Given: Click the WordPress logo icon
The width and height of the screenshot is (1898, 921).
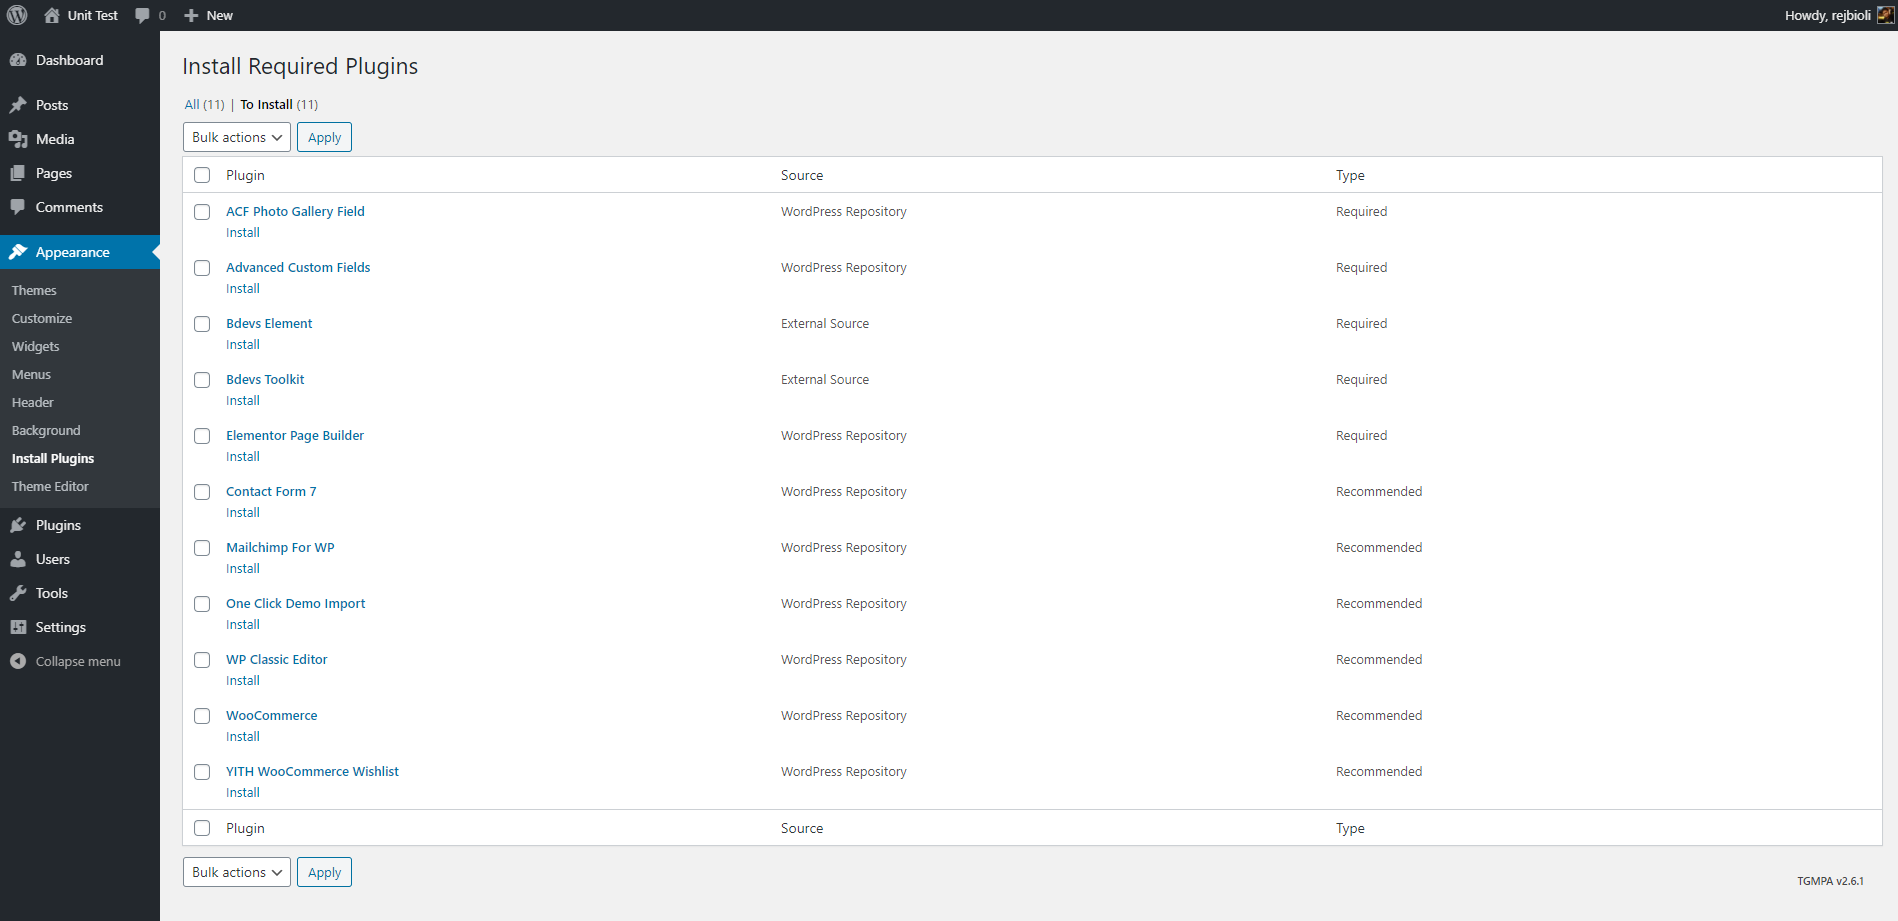Looking at the screenshot, I should (17, 15).
